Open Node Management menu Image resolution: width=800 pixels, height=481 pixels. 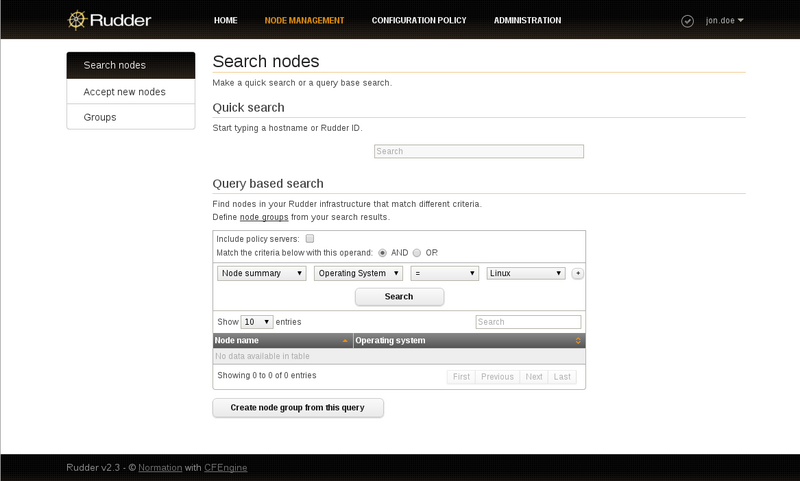pyautogui.click(x=304, y=20)
